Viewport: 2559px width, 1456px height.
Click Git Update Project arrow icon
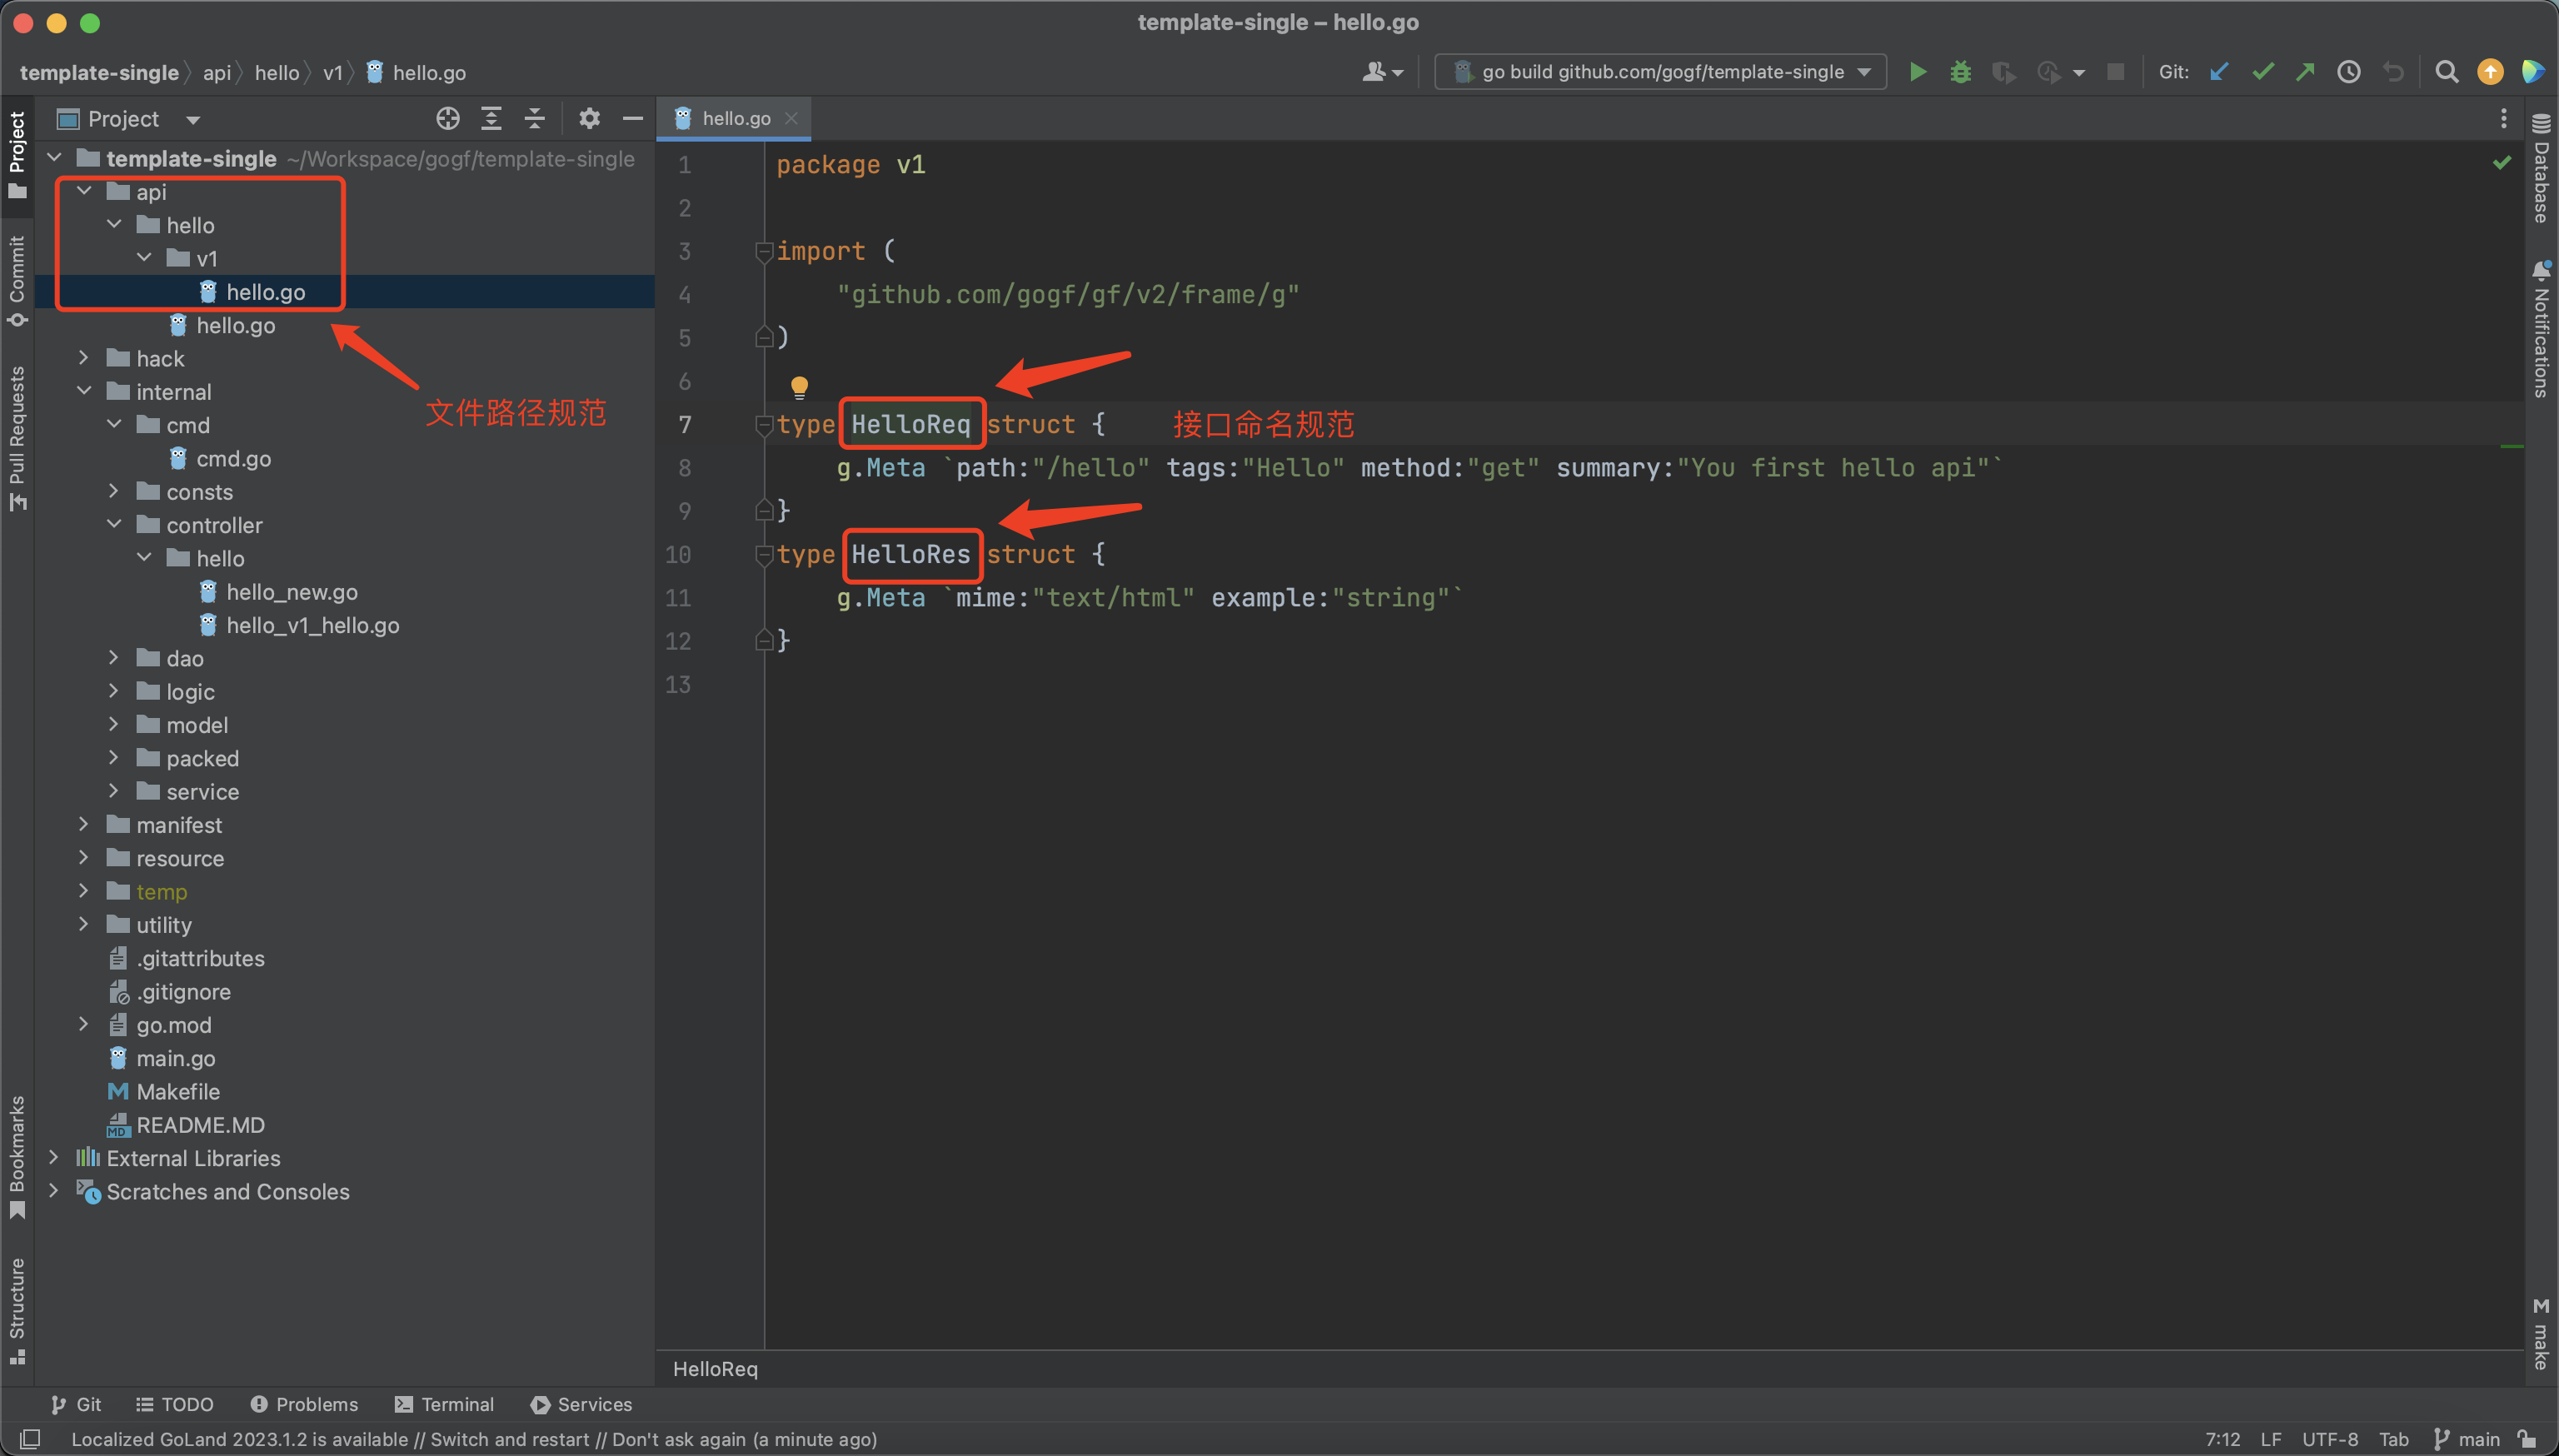(x=2219, y=72)
